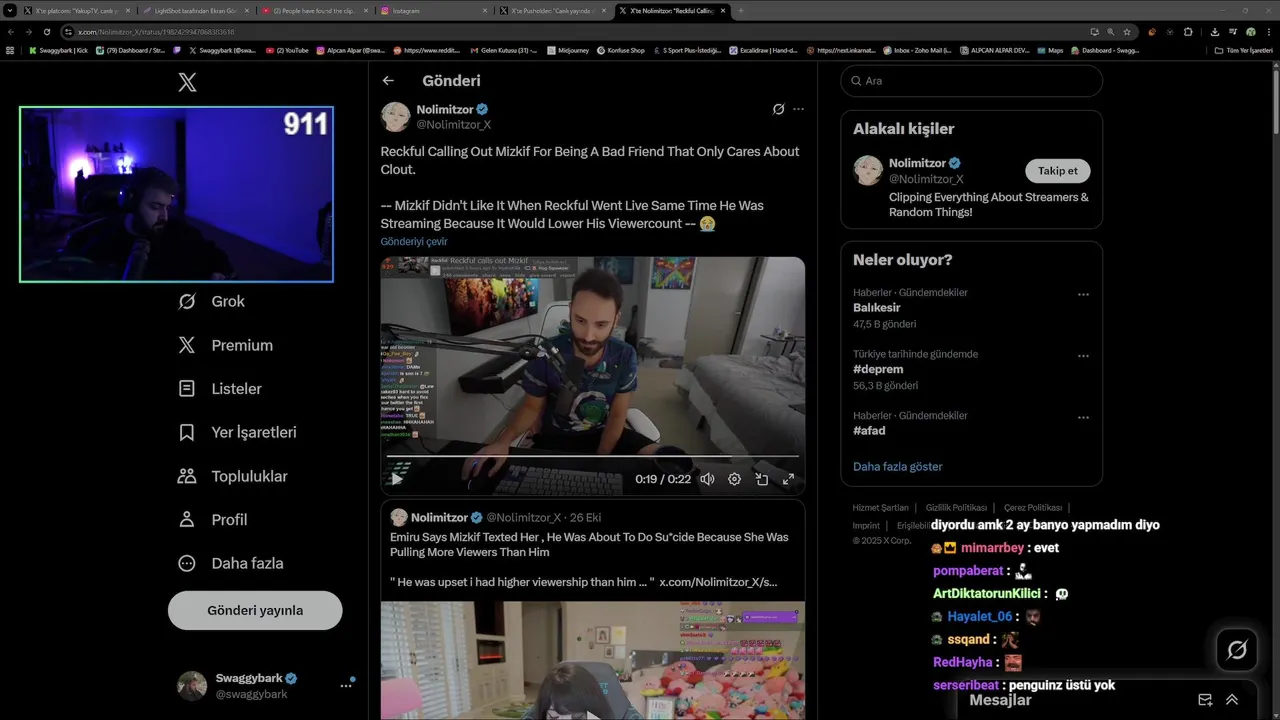Viewport: 1280px width, 720px height.
Task: Expand the Mesajlar drawer
Action: pos(1232,700)
